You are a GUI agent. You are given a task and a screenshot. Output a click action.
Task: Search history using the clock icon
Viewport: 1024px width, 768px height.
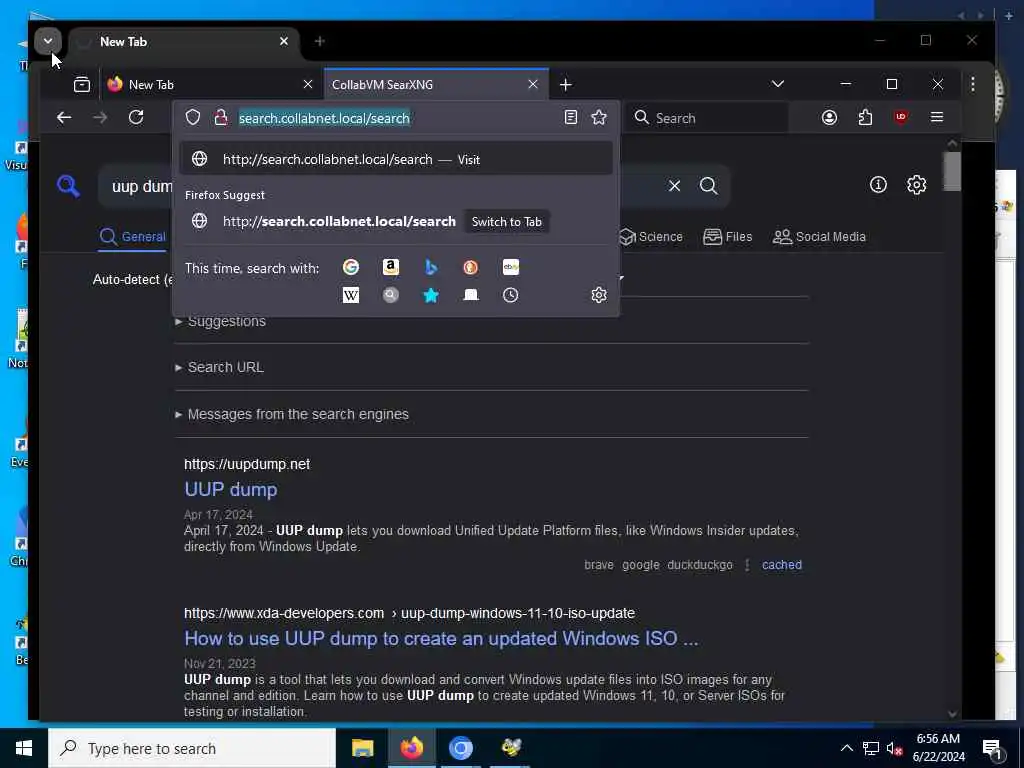coord(511,295)
